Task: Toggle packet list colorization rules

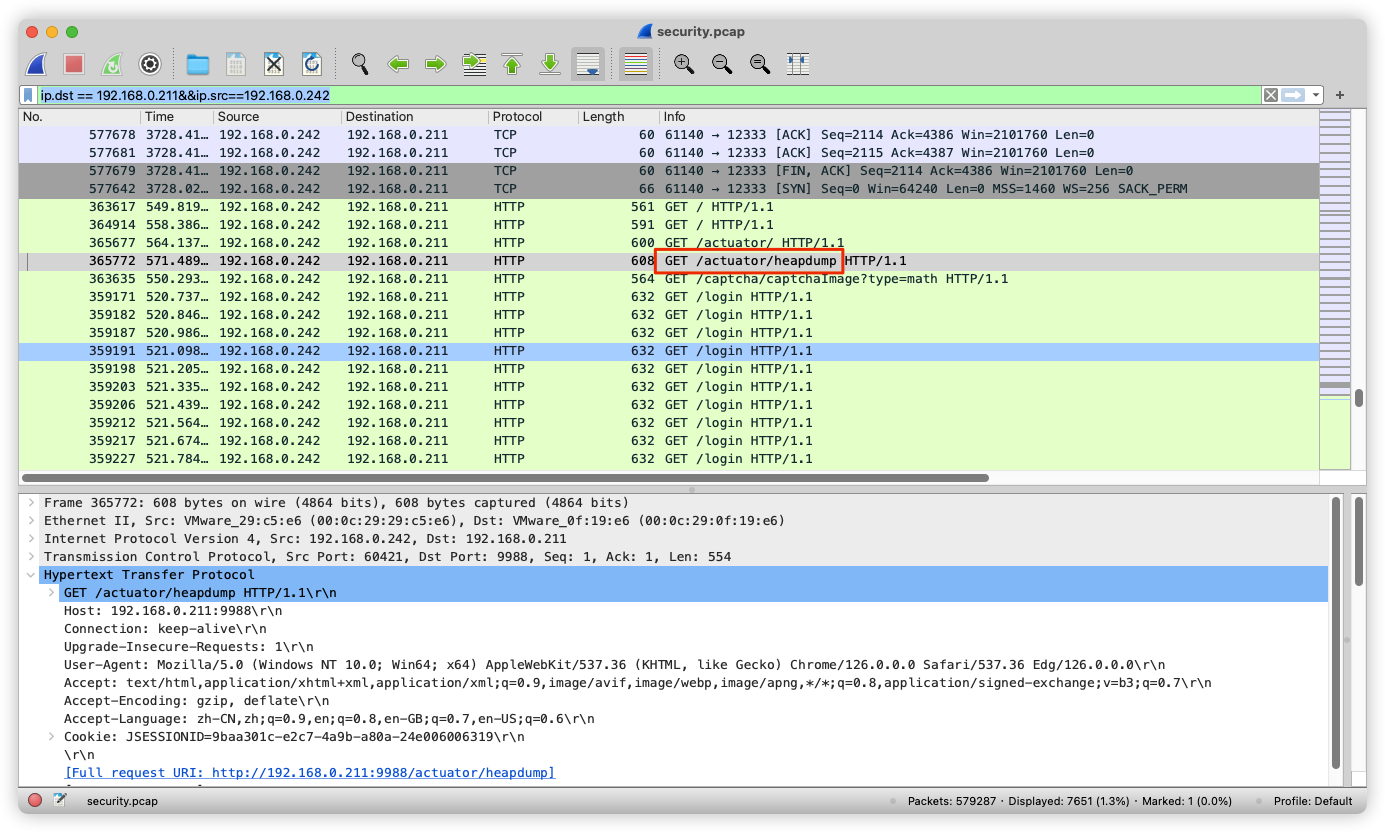Action: pyautogui.click(x=636, y=65)
